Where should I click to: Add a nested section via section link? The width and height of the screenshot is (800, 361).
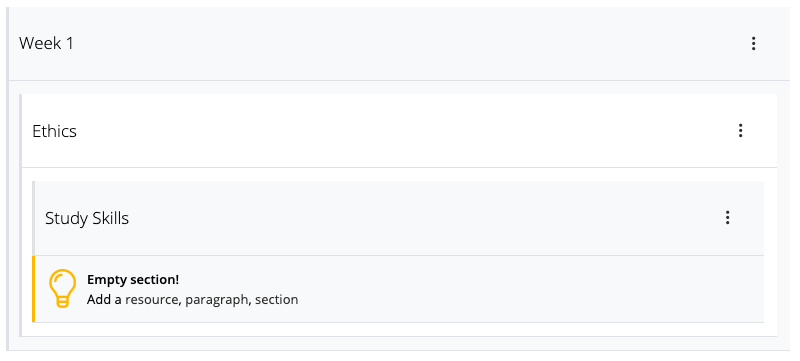[277, 300]
